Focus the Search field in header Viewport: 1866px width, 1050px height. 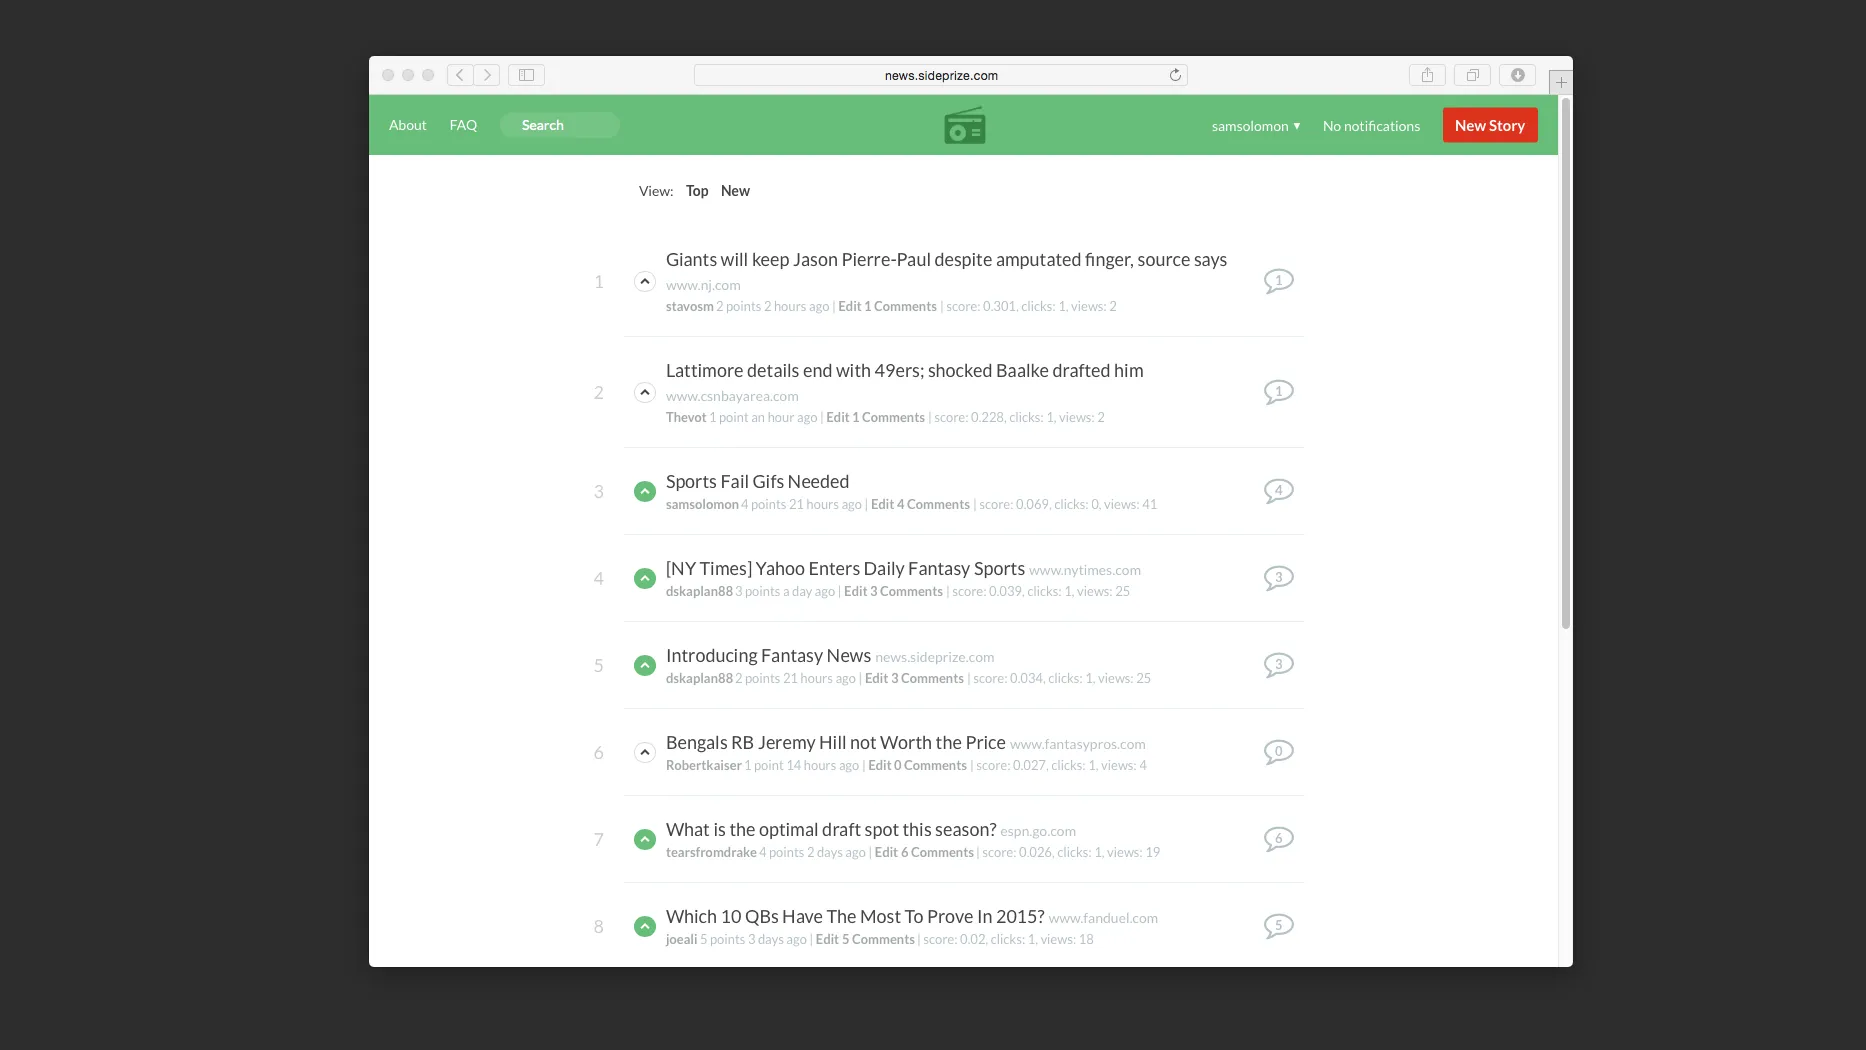pos(560,125)
